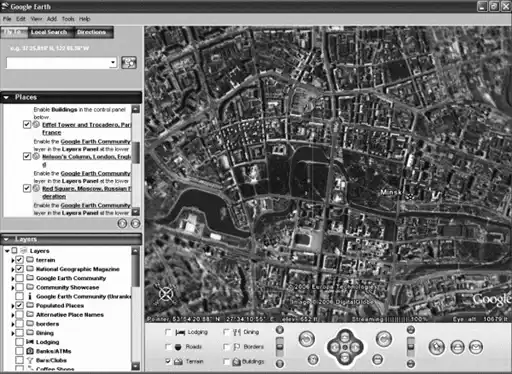Open the Add menu
512x374 pixels.
coord(52,19)
